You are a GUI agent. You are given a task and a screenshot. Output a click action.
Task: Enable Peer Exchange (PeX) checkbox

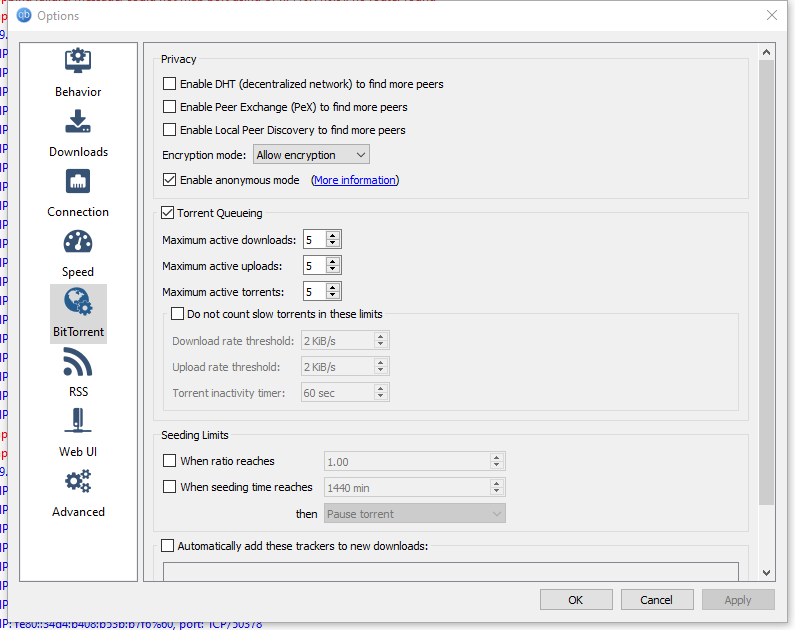[169, 107]
